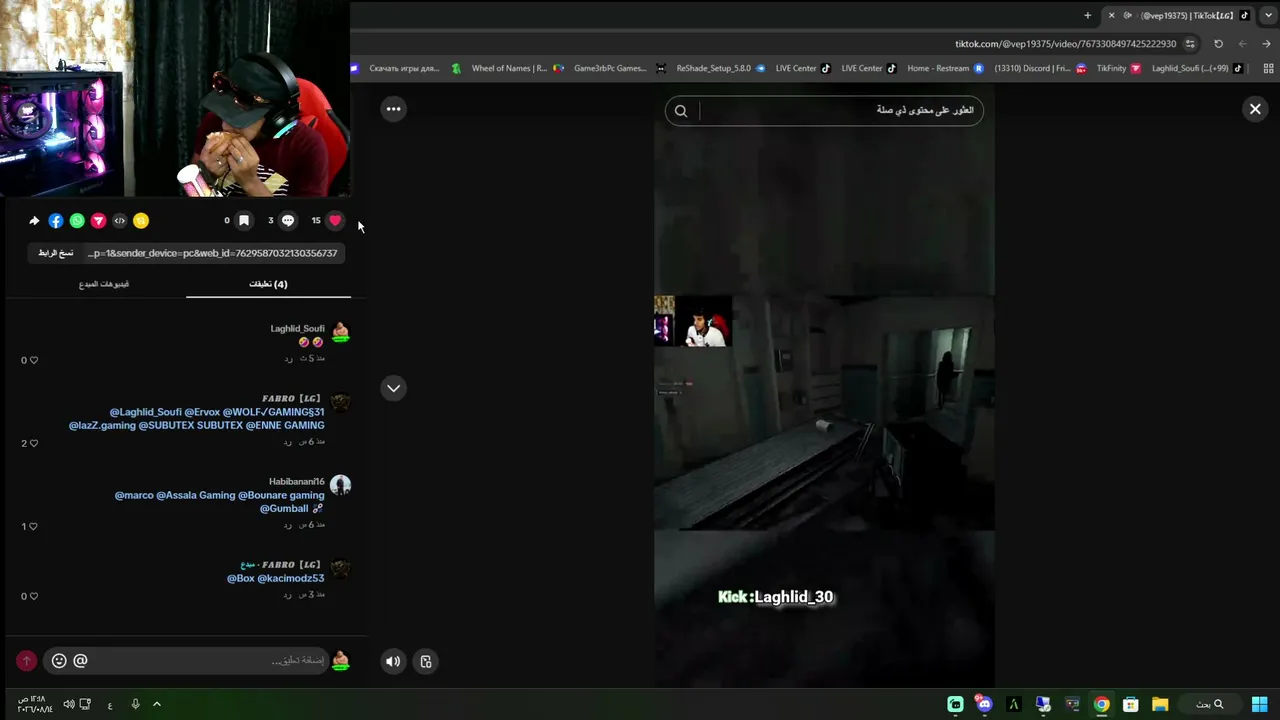Open the Home - Restream bookmark

(x=945, y=68)
